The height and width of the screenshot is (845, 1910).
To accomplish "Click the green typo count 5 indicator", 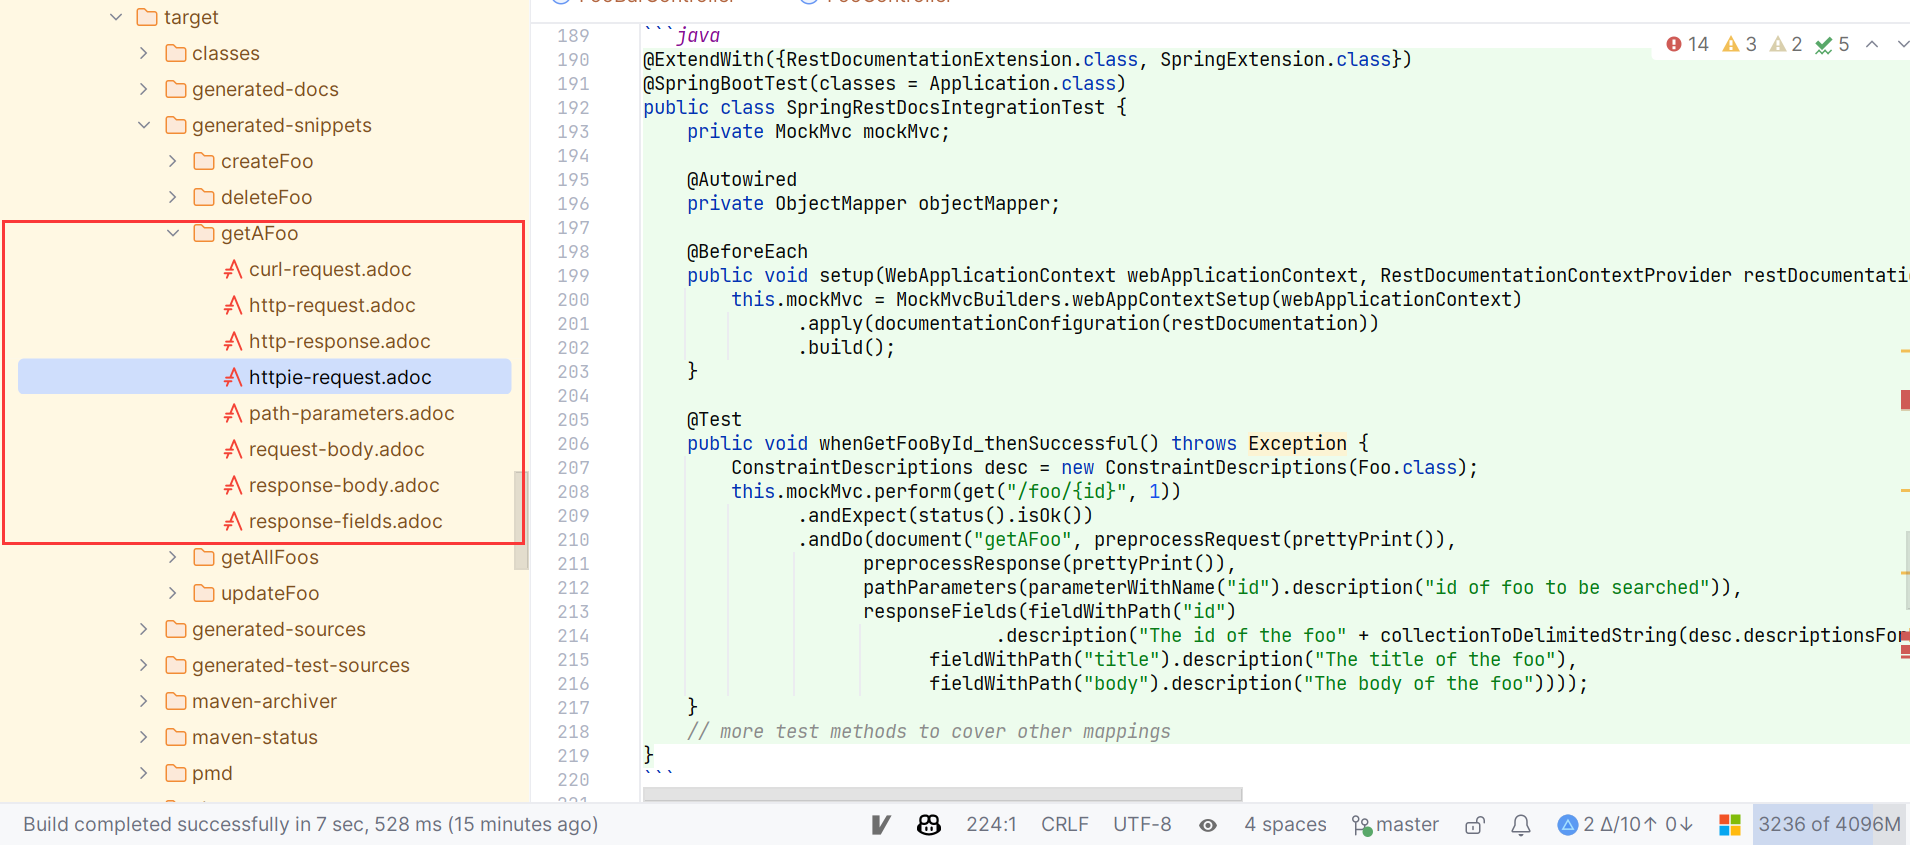I will (1832, 44).
